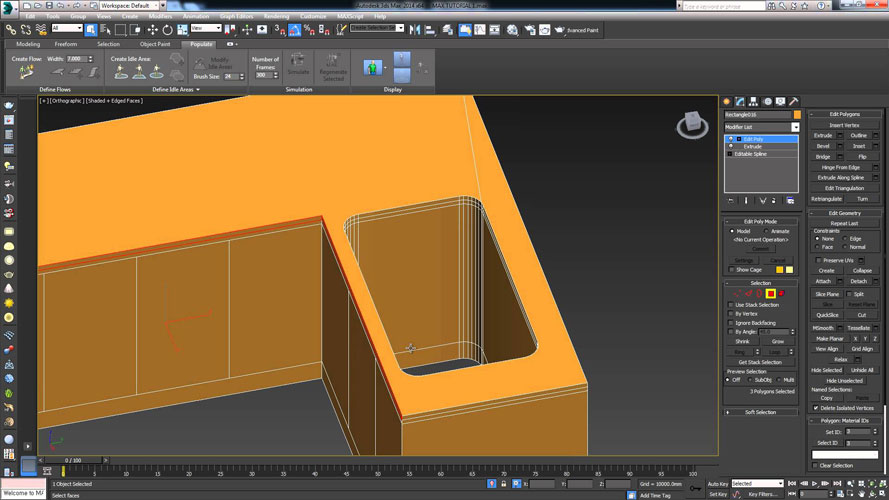Toggle the Angle Snap icon
This screenshot has height=500, width=889.
pyautogui.click(x=294, y=29)
